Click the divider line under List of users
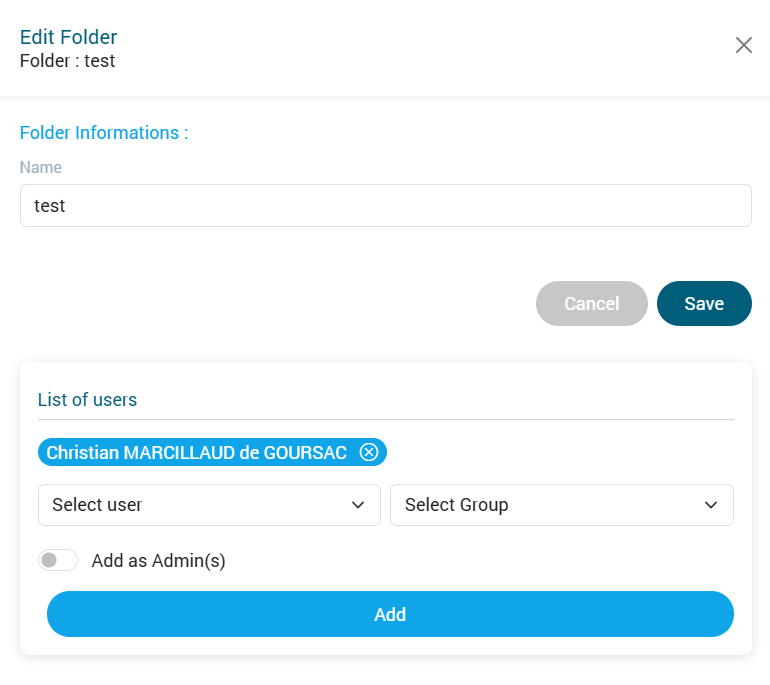Image resolution: width=770 pixels, height=685 pixels. (385, 419)
